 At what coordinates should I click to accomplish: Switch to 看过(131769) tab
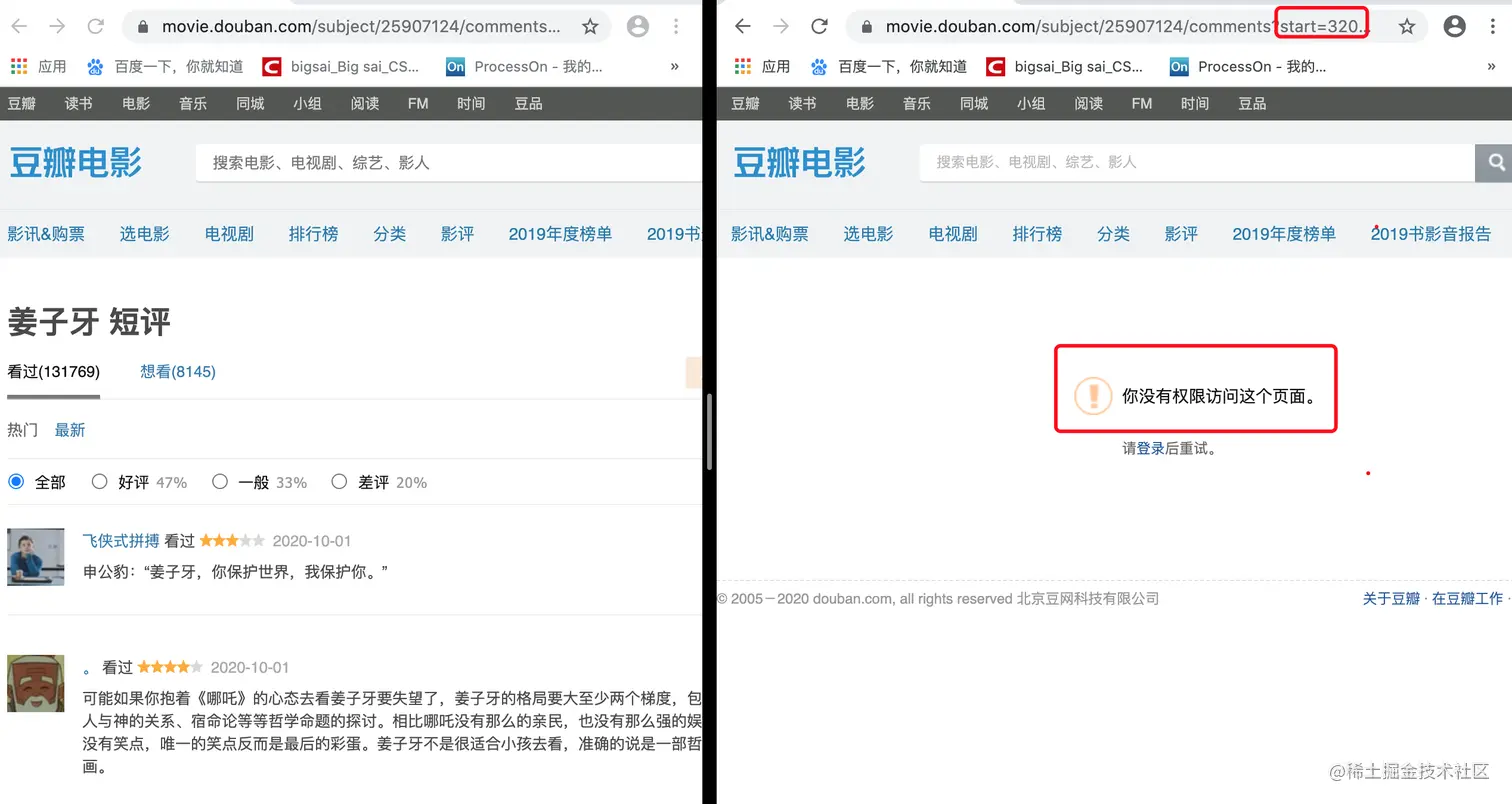click(54, 372)
